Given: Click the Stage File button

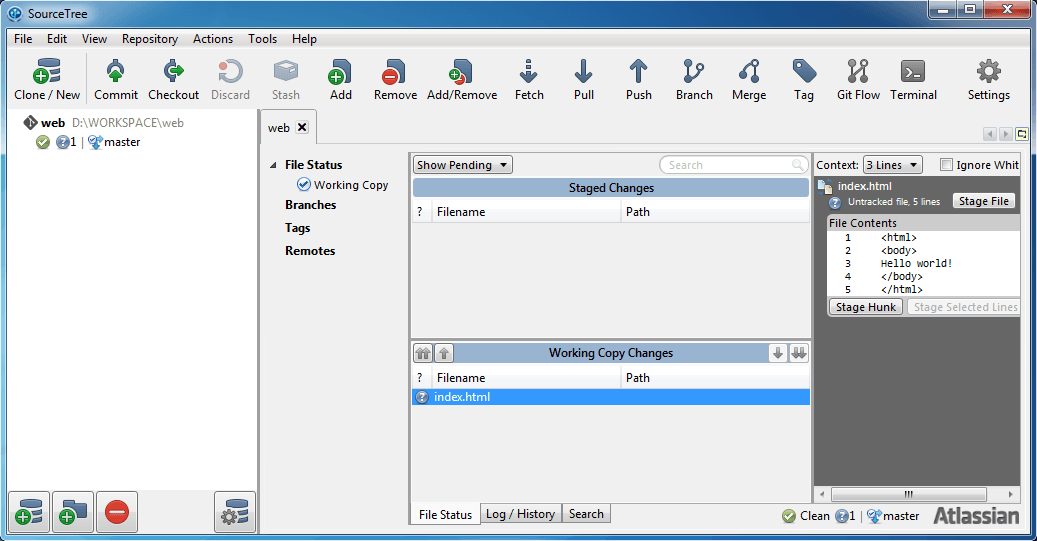Looking at the screenshot, I should [x=983, y=201].
